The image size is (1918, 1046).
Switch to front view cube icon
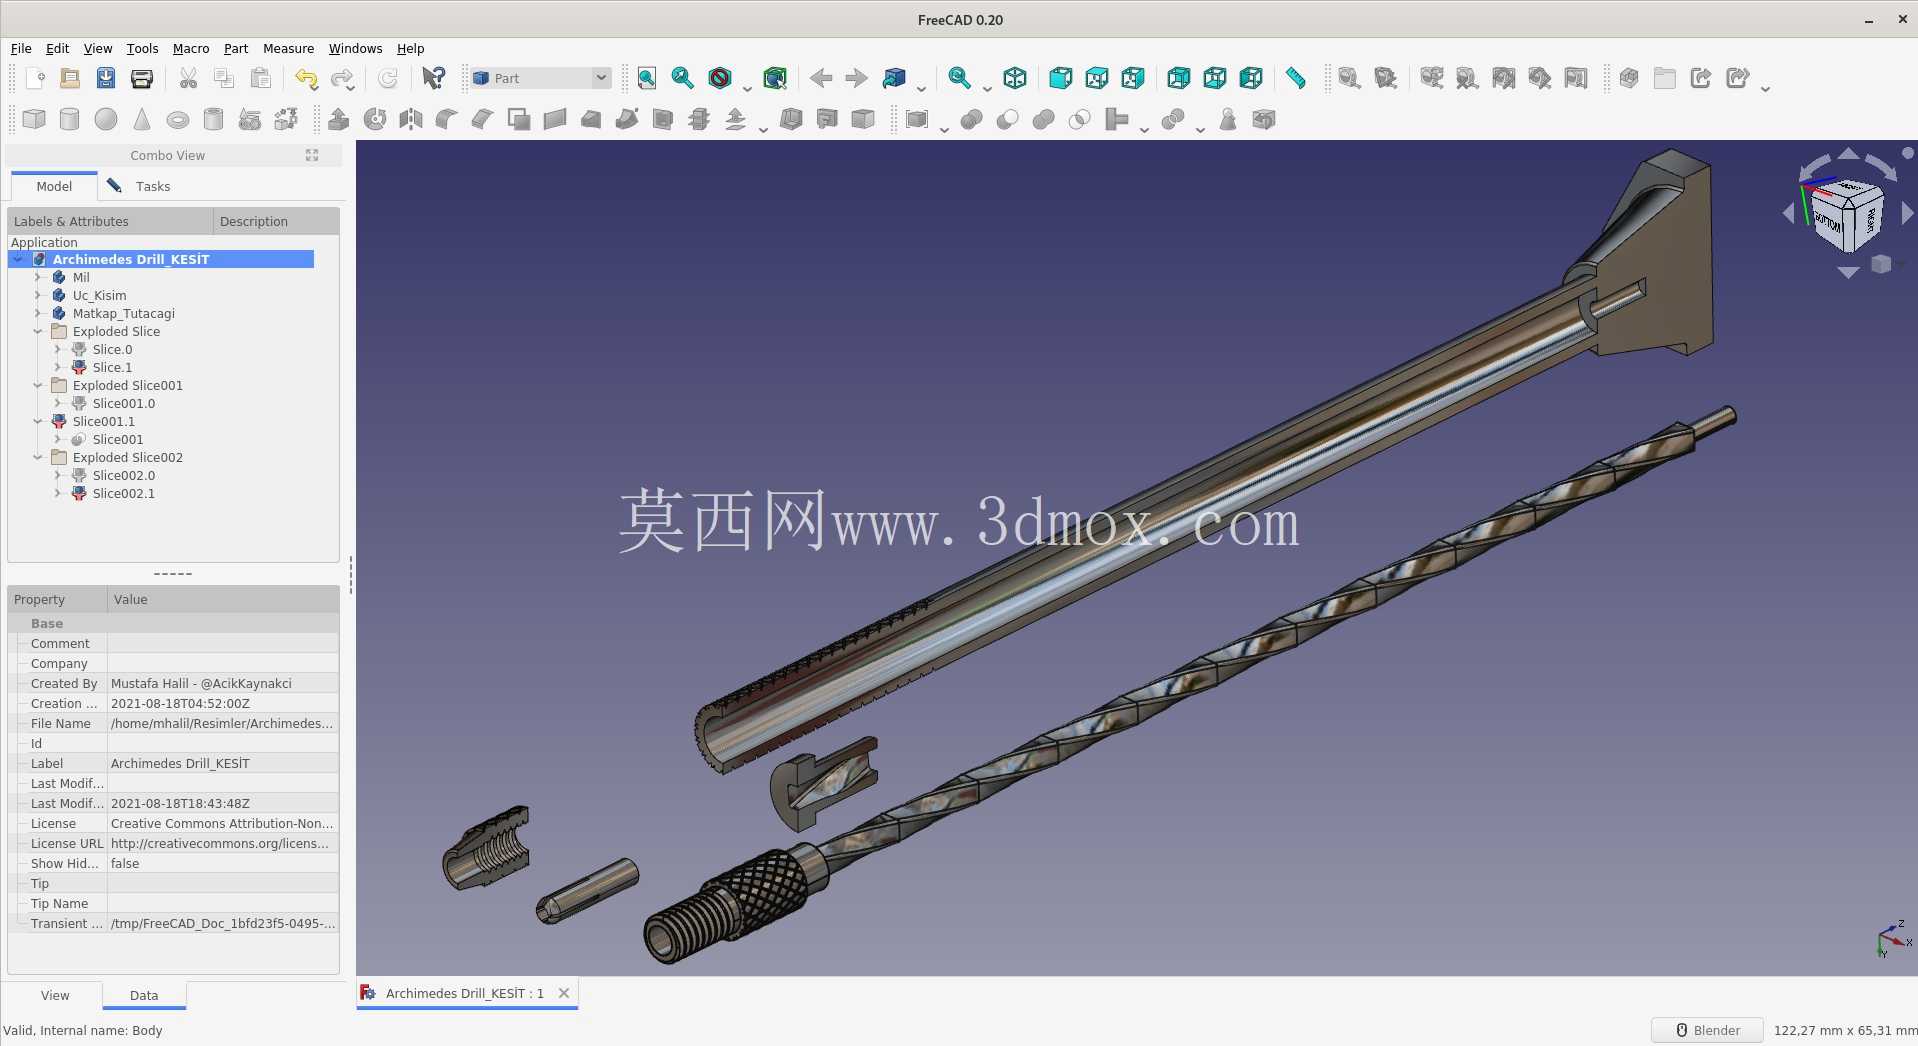pyautogui.click(x=1061, y=78)
